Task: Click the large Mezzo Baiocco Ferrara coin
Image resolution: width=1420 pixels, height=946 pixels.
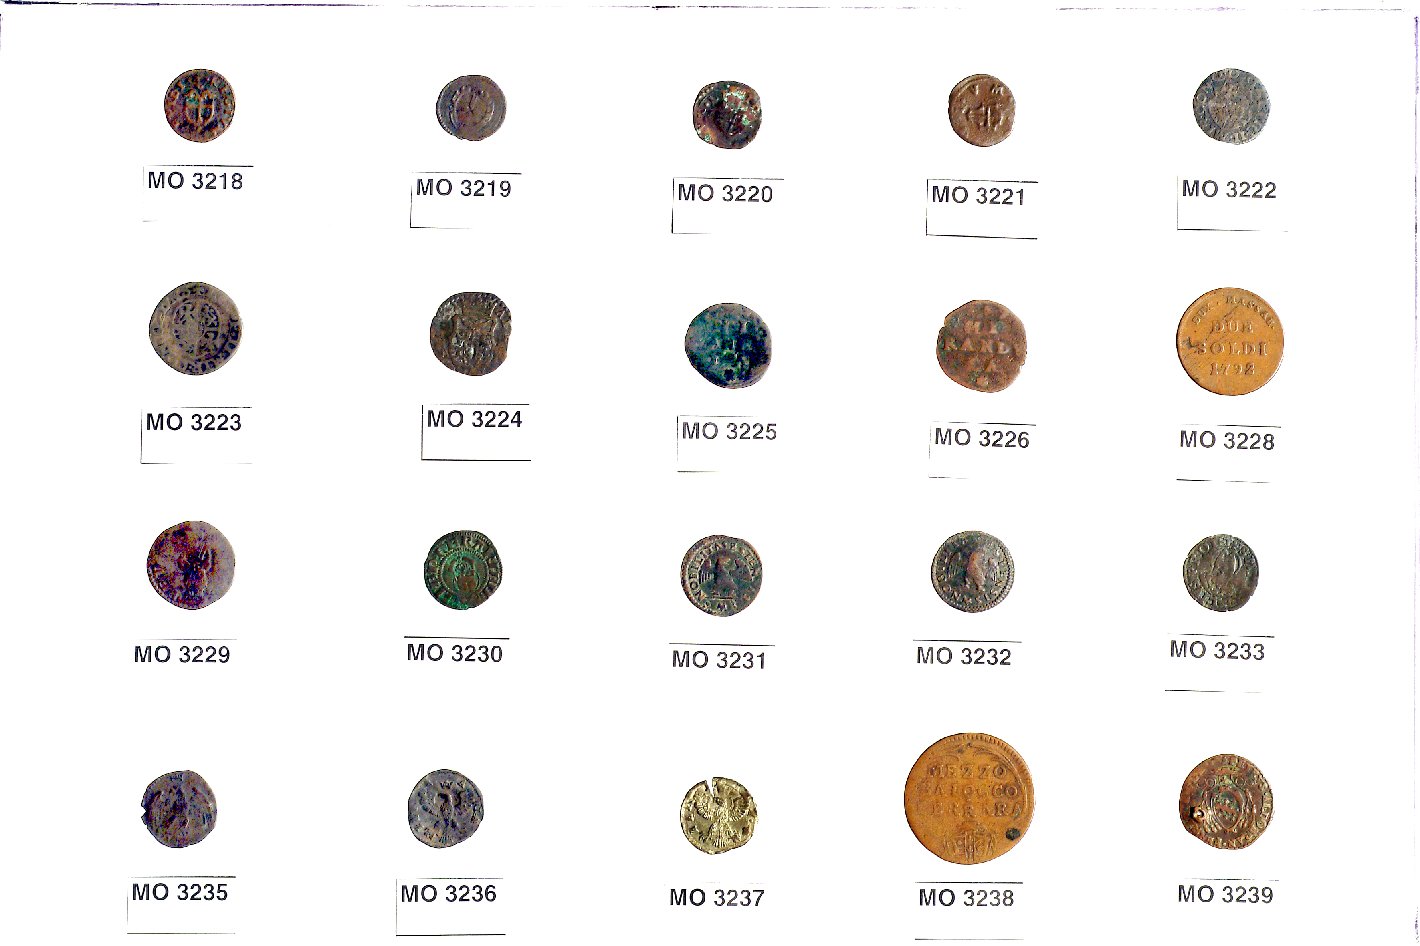Action: click(968, 799)
